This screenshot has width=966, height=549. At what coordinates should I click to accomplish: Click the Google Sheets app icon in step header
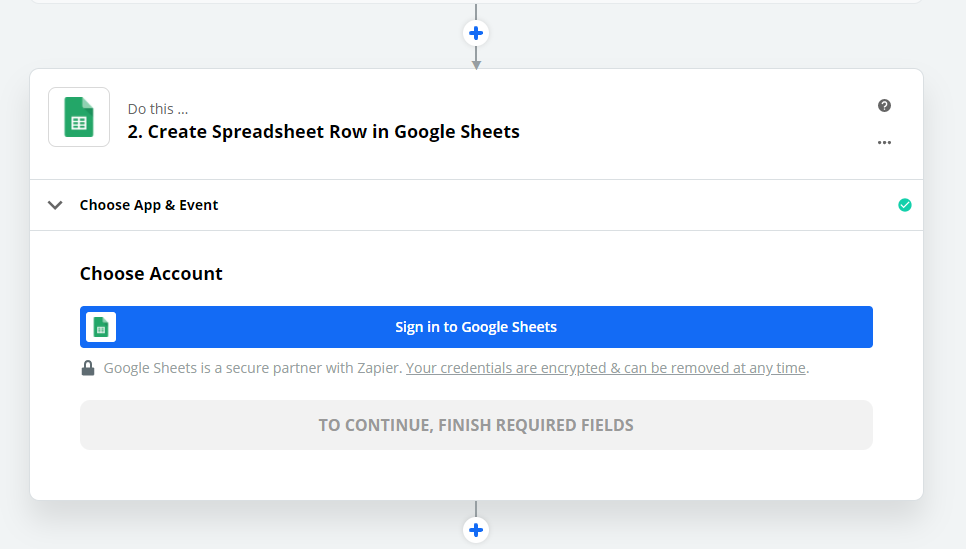(79, 117)
